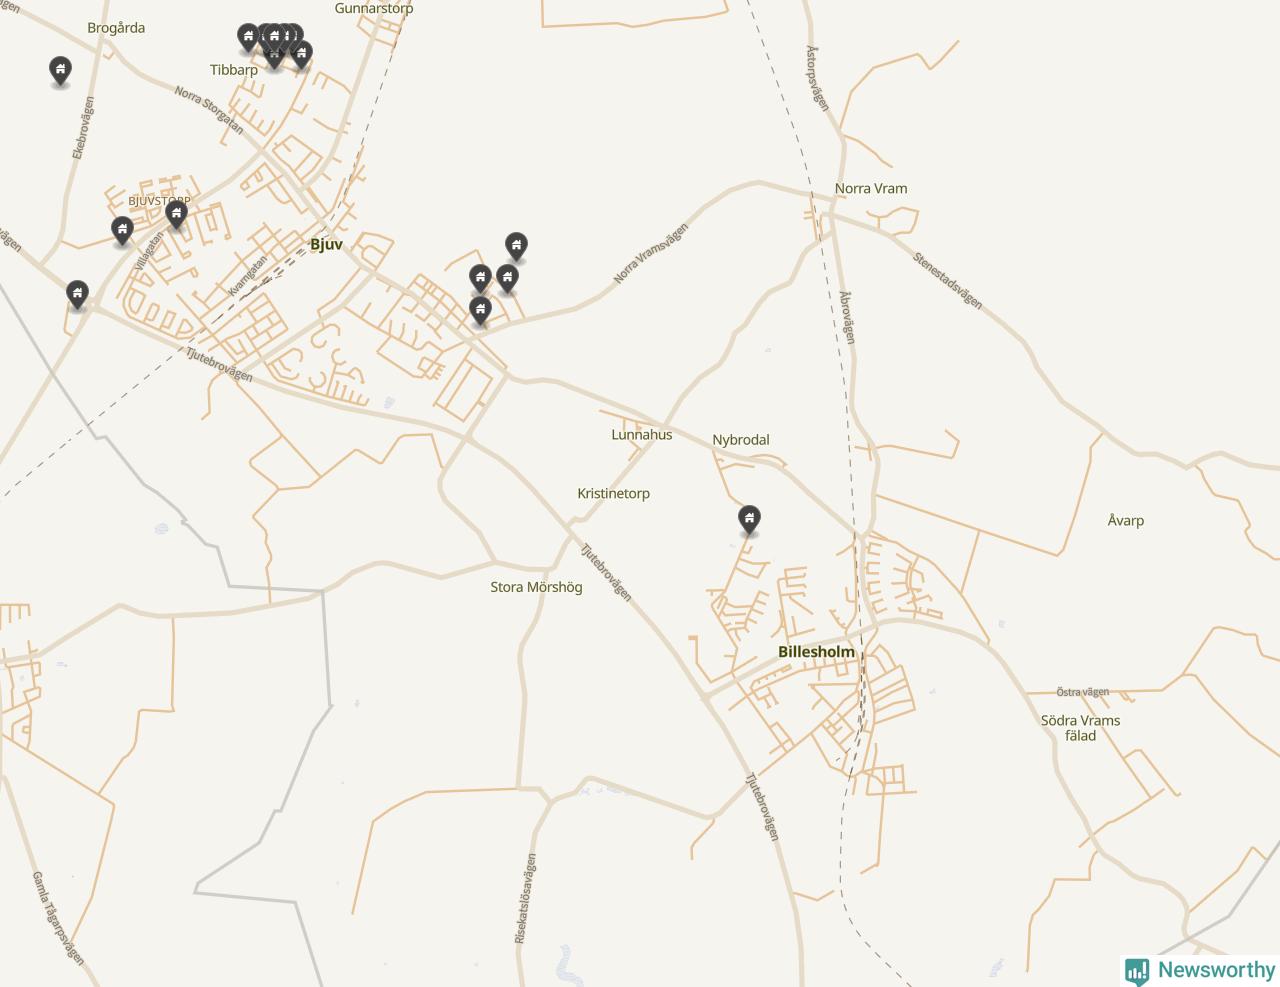Select the house marker near Brogårda

click(60, 70)
